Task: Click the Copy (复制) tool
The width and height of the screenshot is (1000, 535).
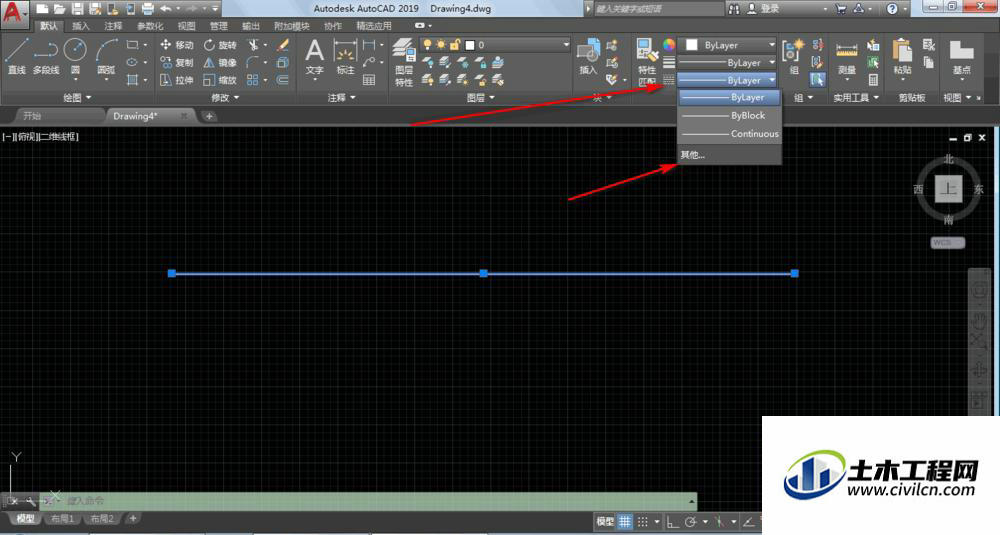Action: 177,62
